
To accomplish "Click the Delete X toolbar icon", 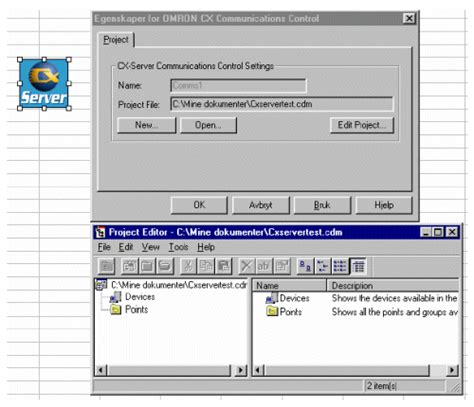I will coord(247,266).
